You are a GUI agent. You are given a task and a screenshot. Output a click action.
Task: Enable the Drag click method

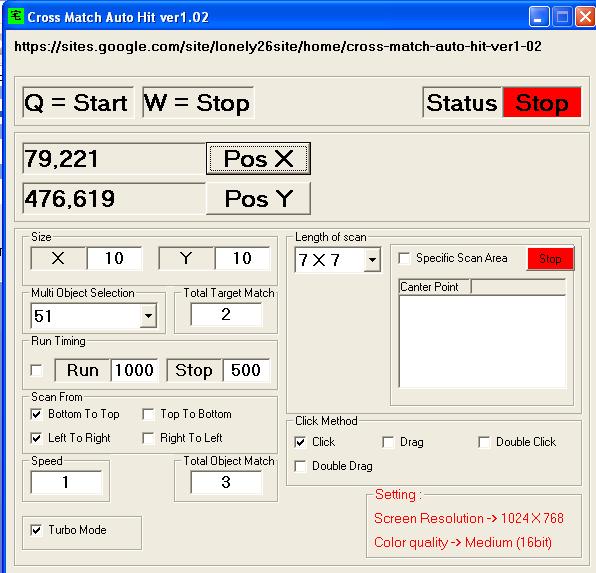[388, 442]
